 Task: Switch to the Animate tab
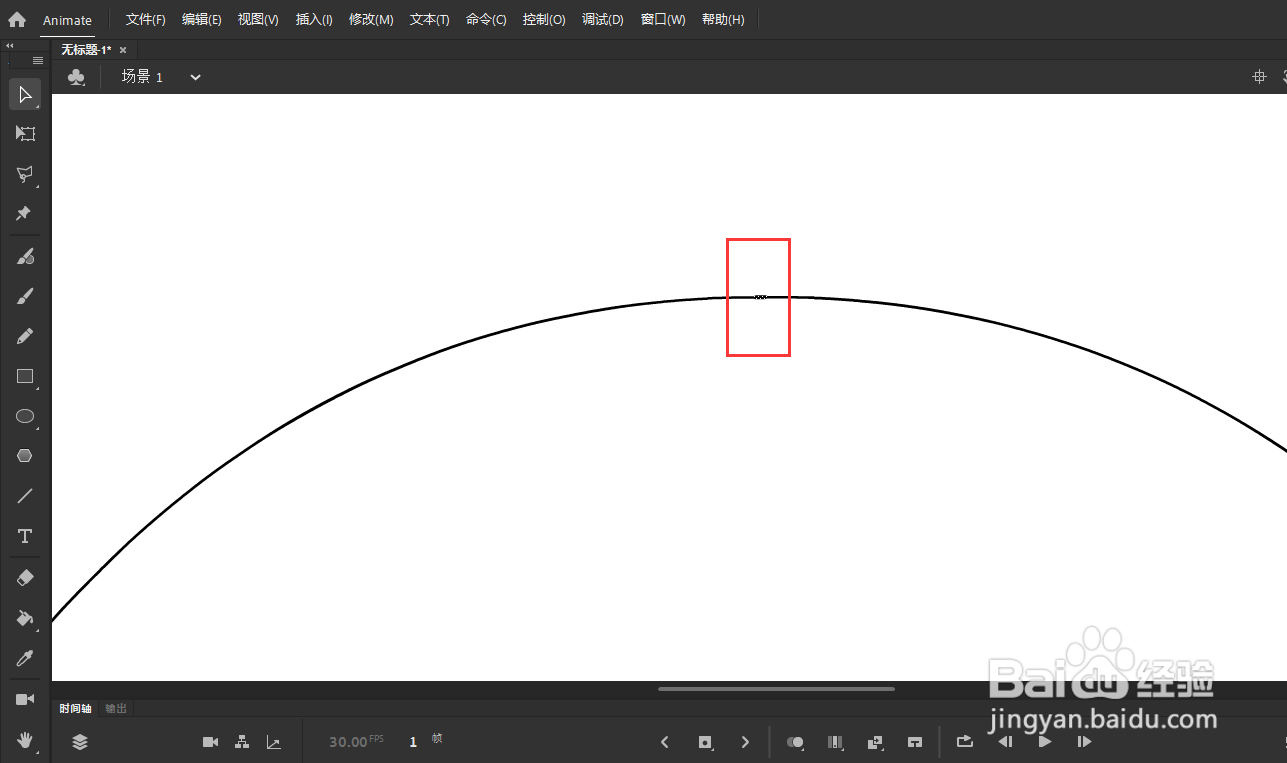67,20
